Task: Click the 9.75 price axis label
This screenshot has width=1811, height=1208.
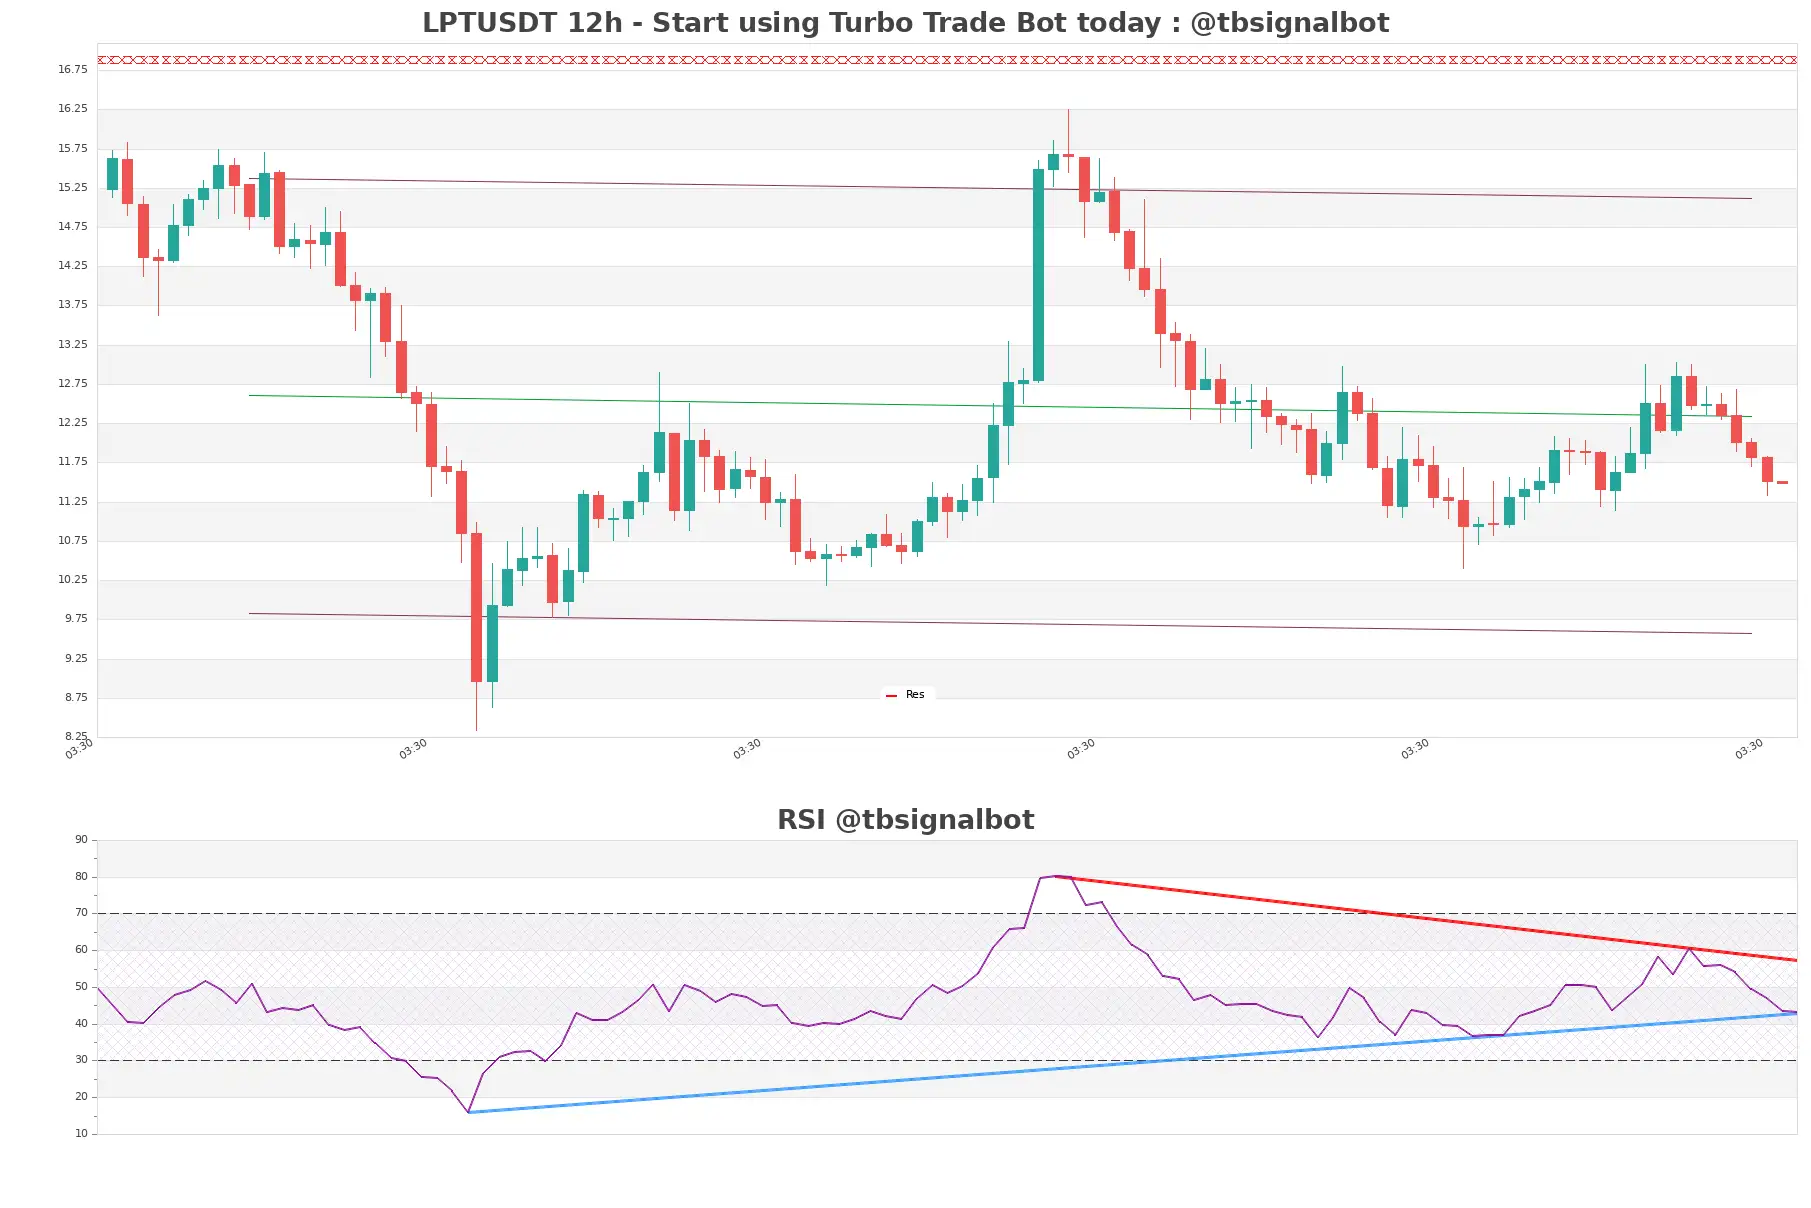Action: point(75,618)
